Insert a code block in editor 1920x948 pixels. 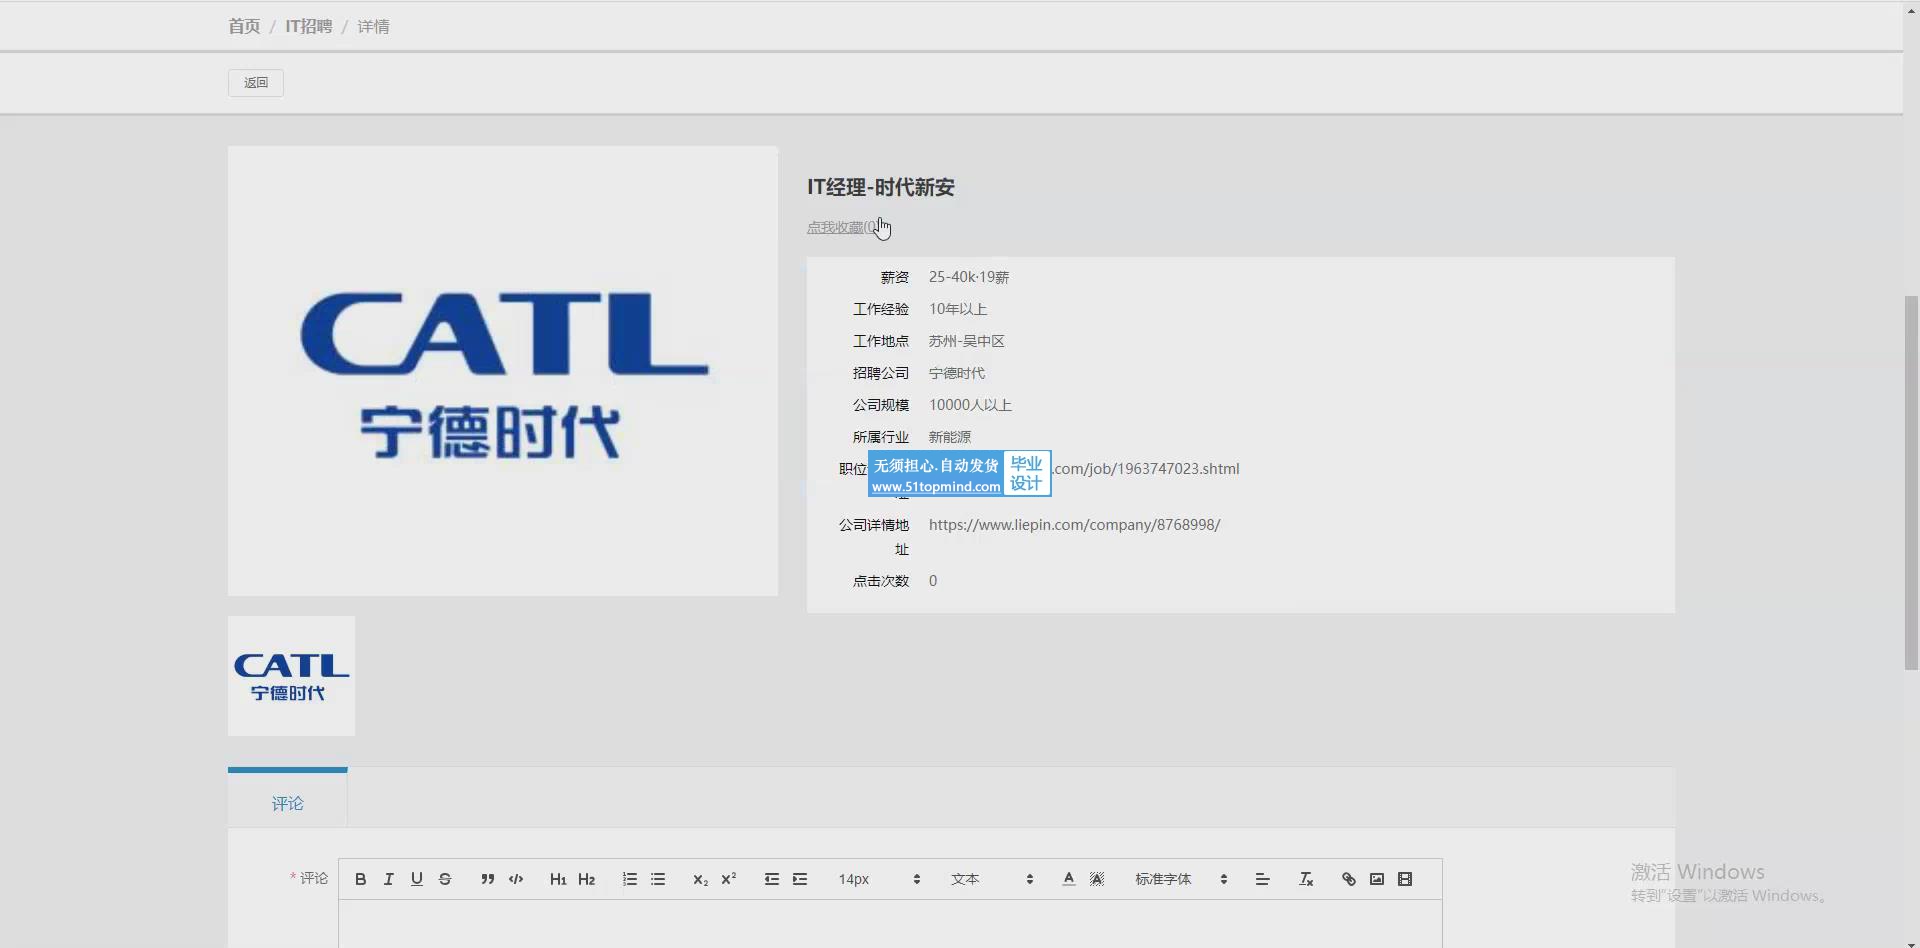[x=516, y=879]
